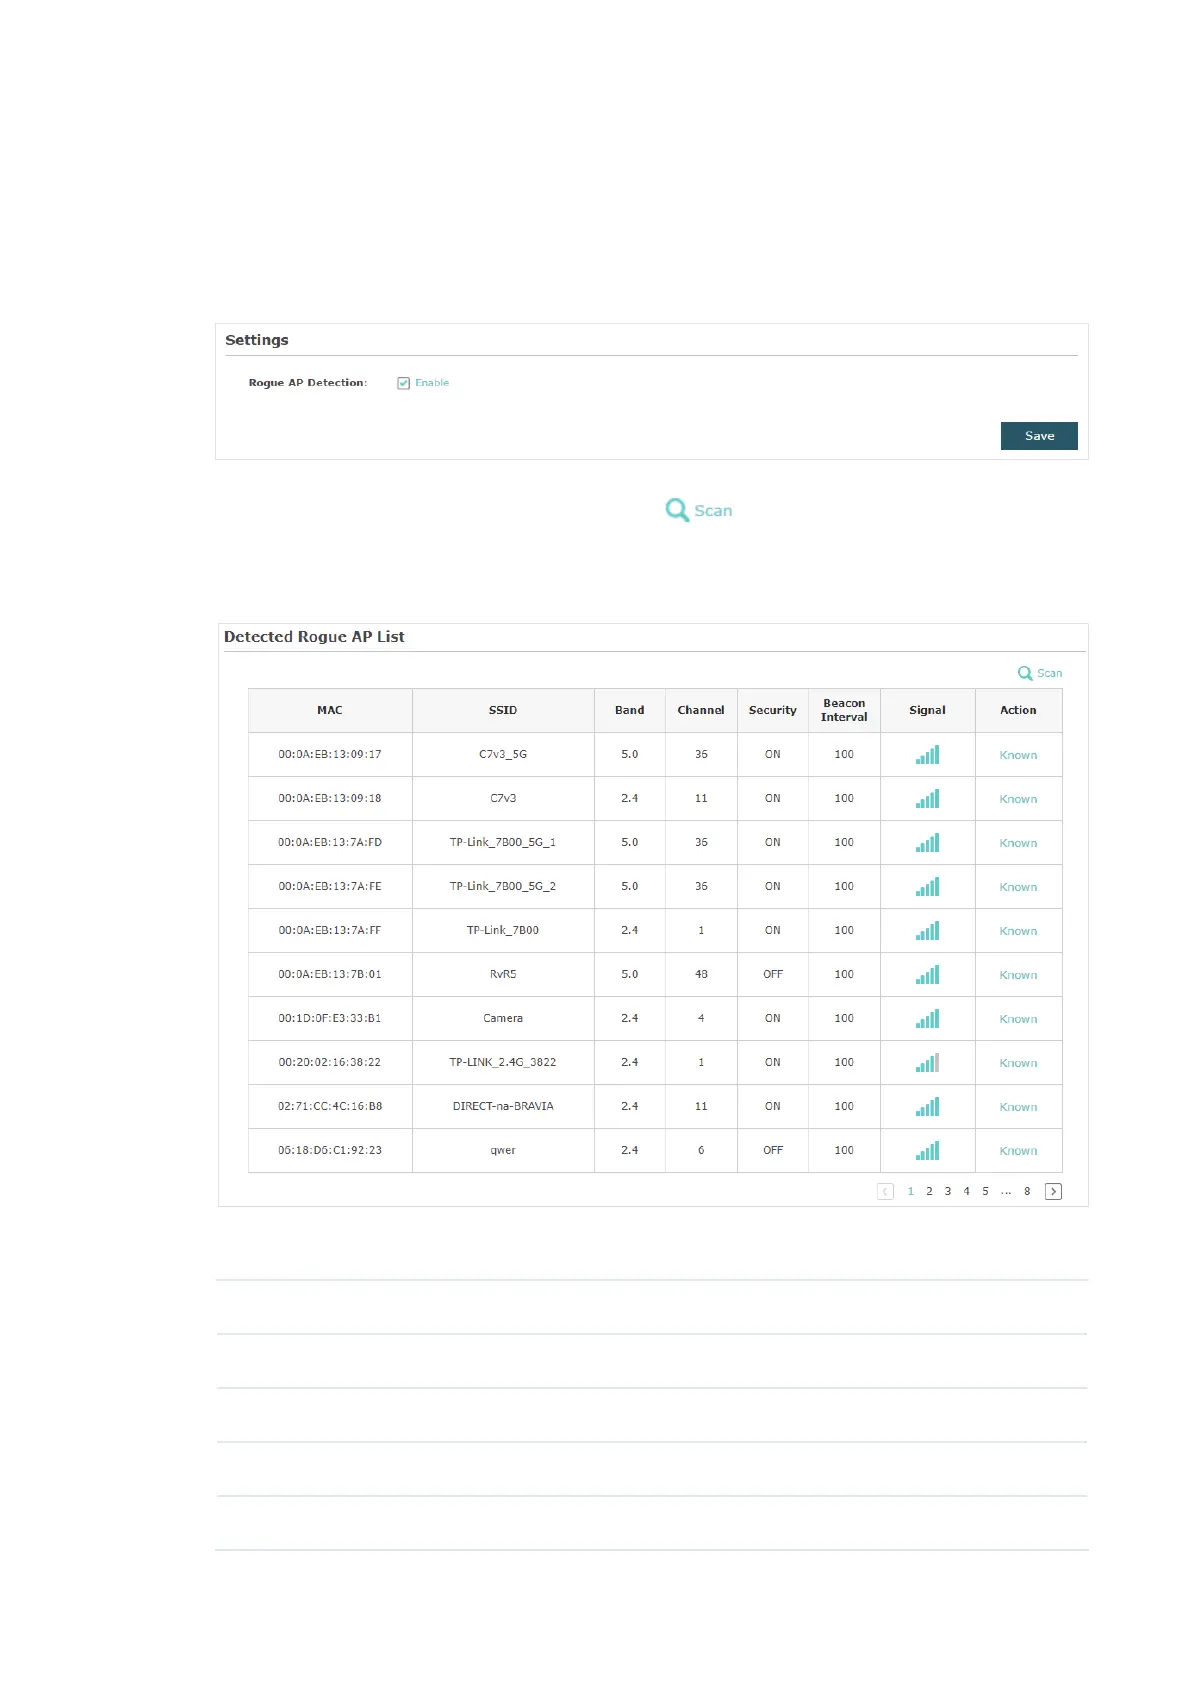1191x1684 pixels.
Task: Select MAC address 00:0A:EB:13:7A:FF
Action: [330, 930]
